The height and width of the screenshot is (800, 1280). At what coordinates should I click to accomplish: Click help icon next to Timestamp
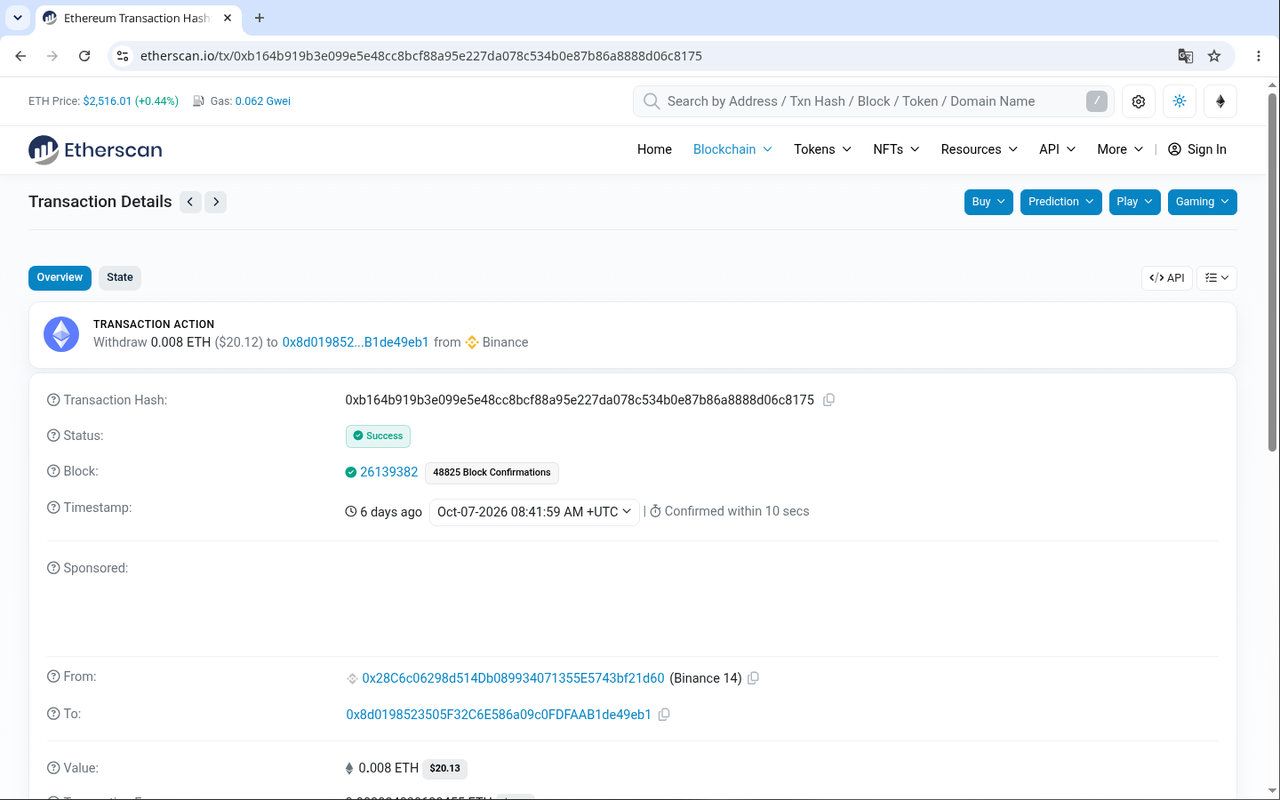[x=54, y=508]
